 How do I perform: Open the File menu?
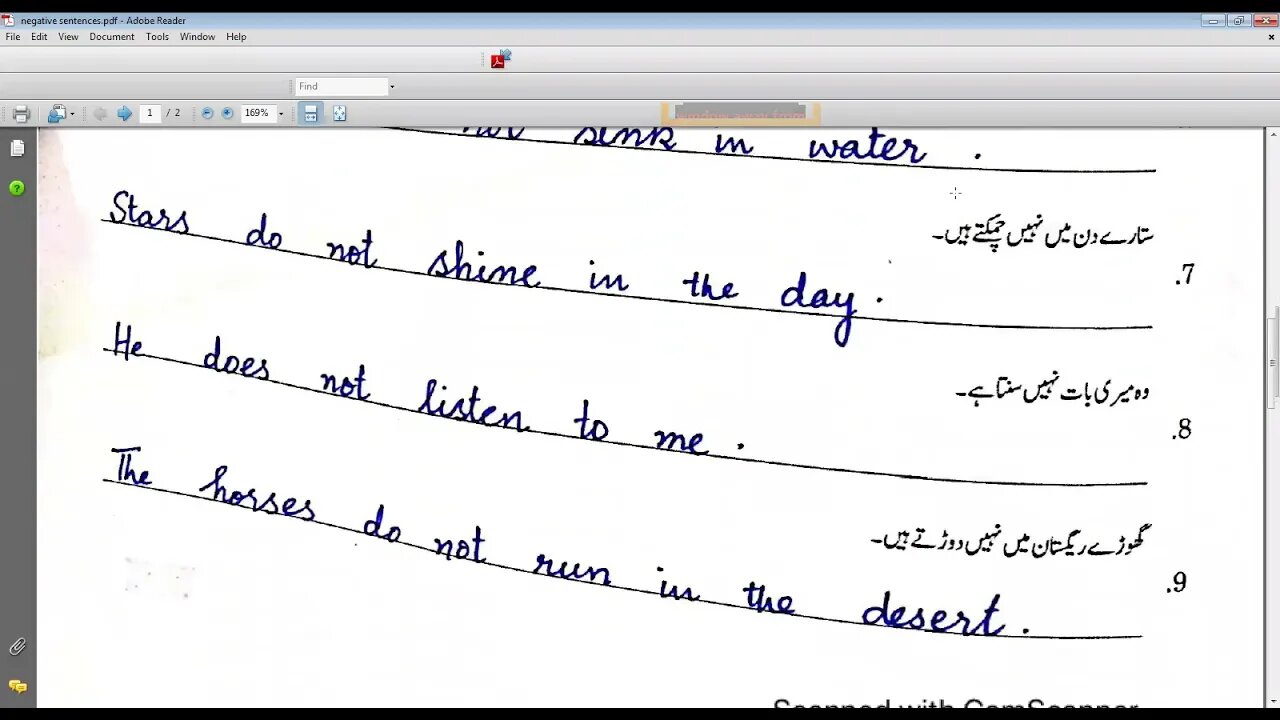pyautogui.click(x=13, y=37)
